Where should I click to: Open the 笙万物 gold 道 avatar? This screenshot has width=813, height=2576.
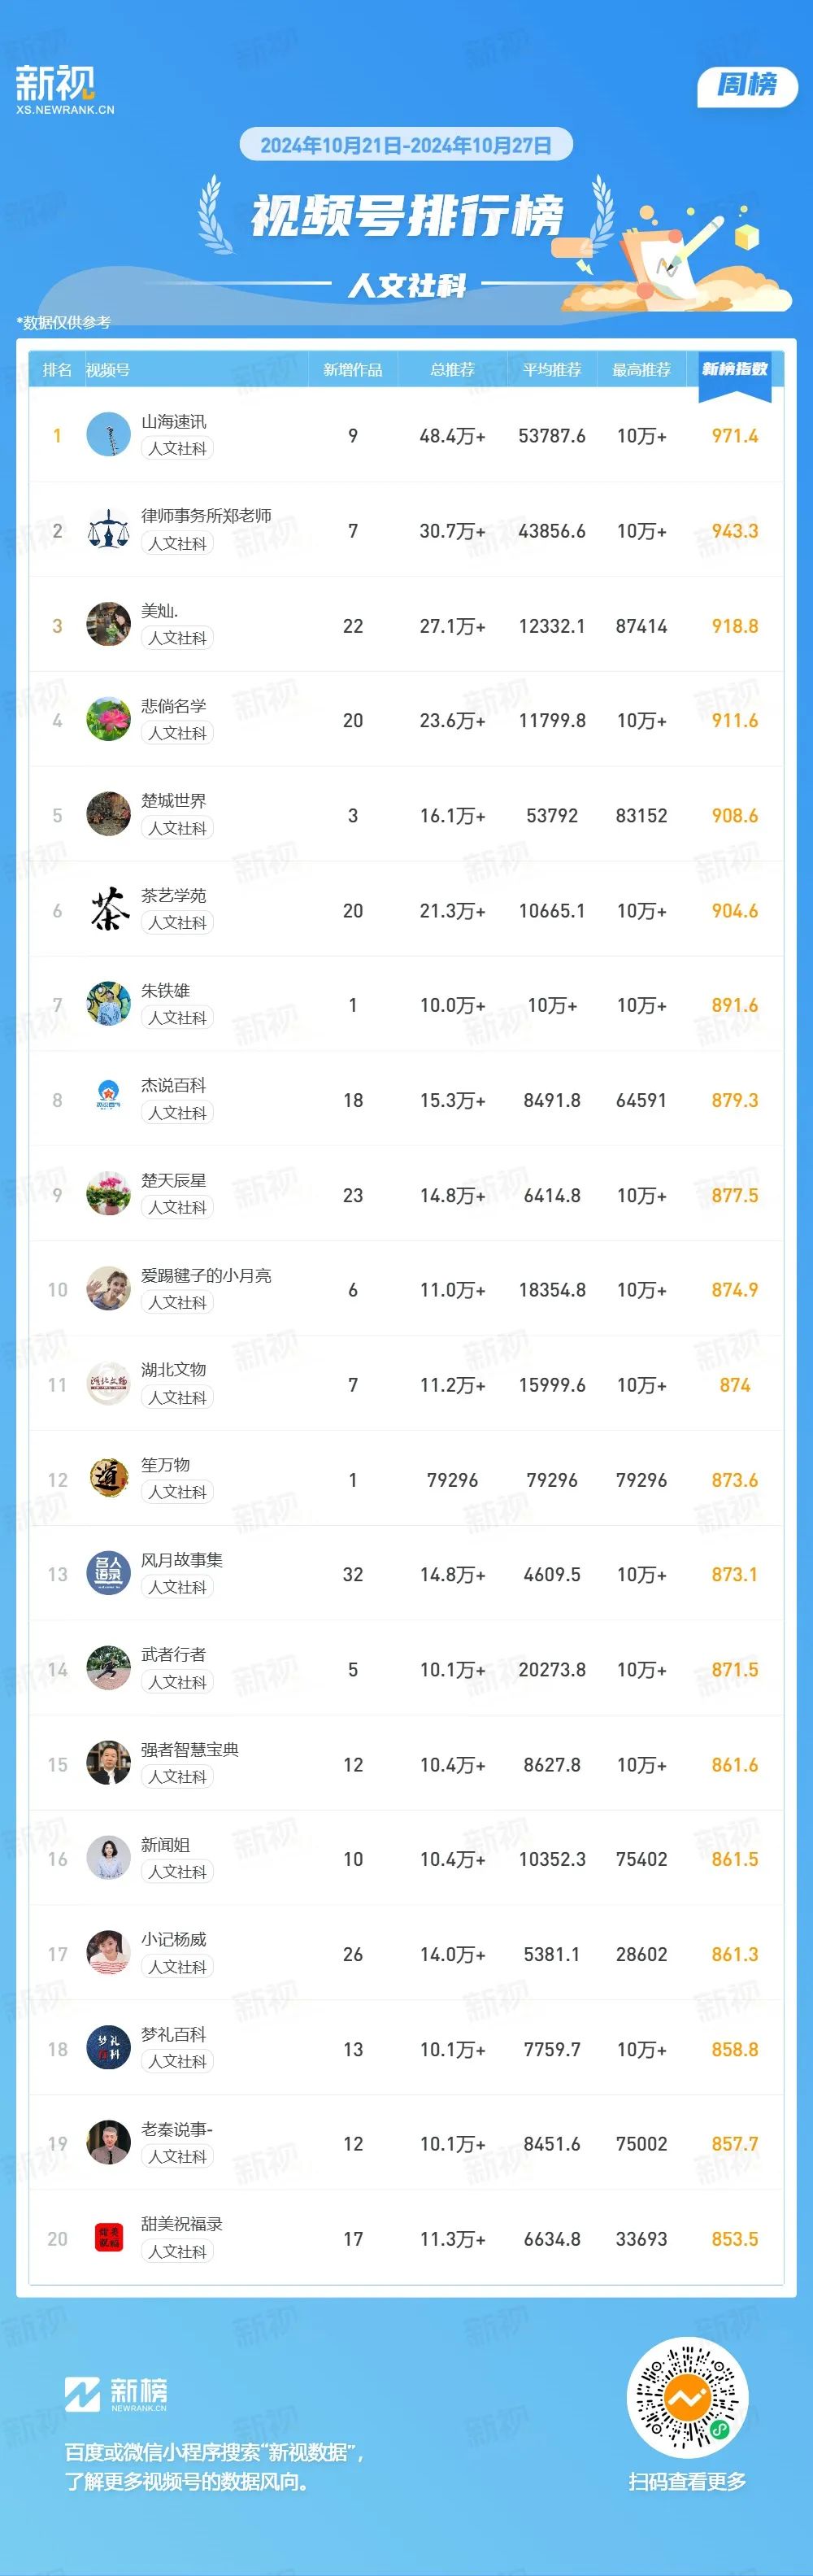(x=108, y=1479)
